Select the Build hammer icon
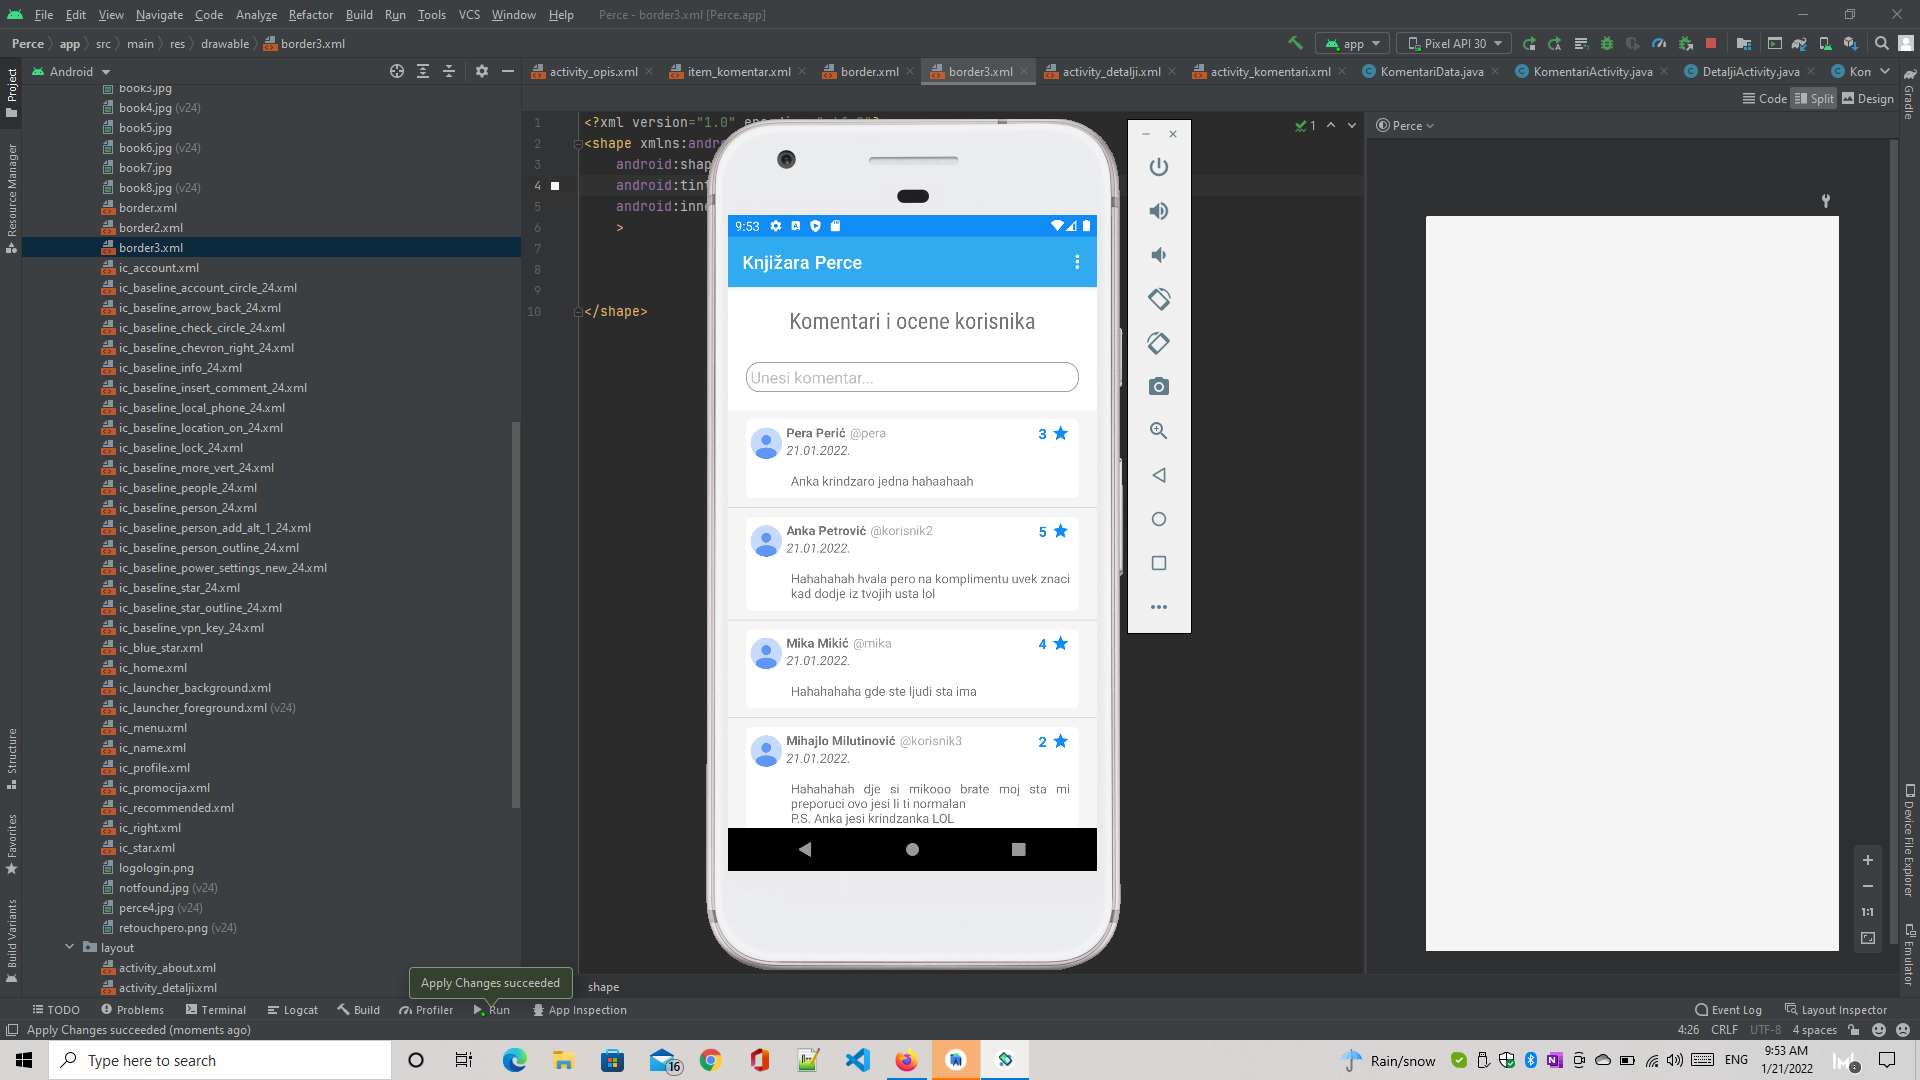The width and height of the screenshot is (1920, 1080). tap(1296, 44)
